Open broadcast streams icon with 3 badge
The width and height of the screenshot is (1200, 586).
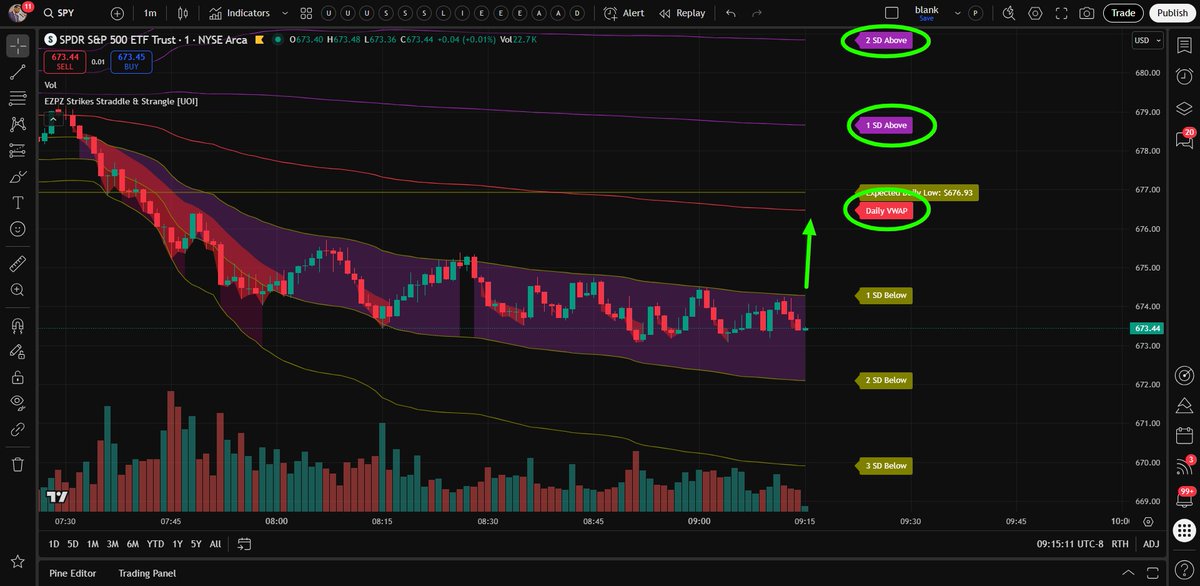point(1184,466)
